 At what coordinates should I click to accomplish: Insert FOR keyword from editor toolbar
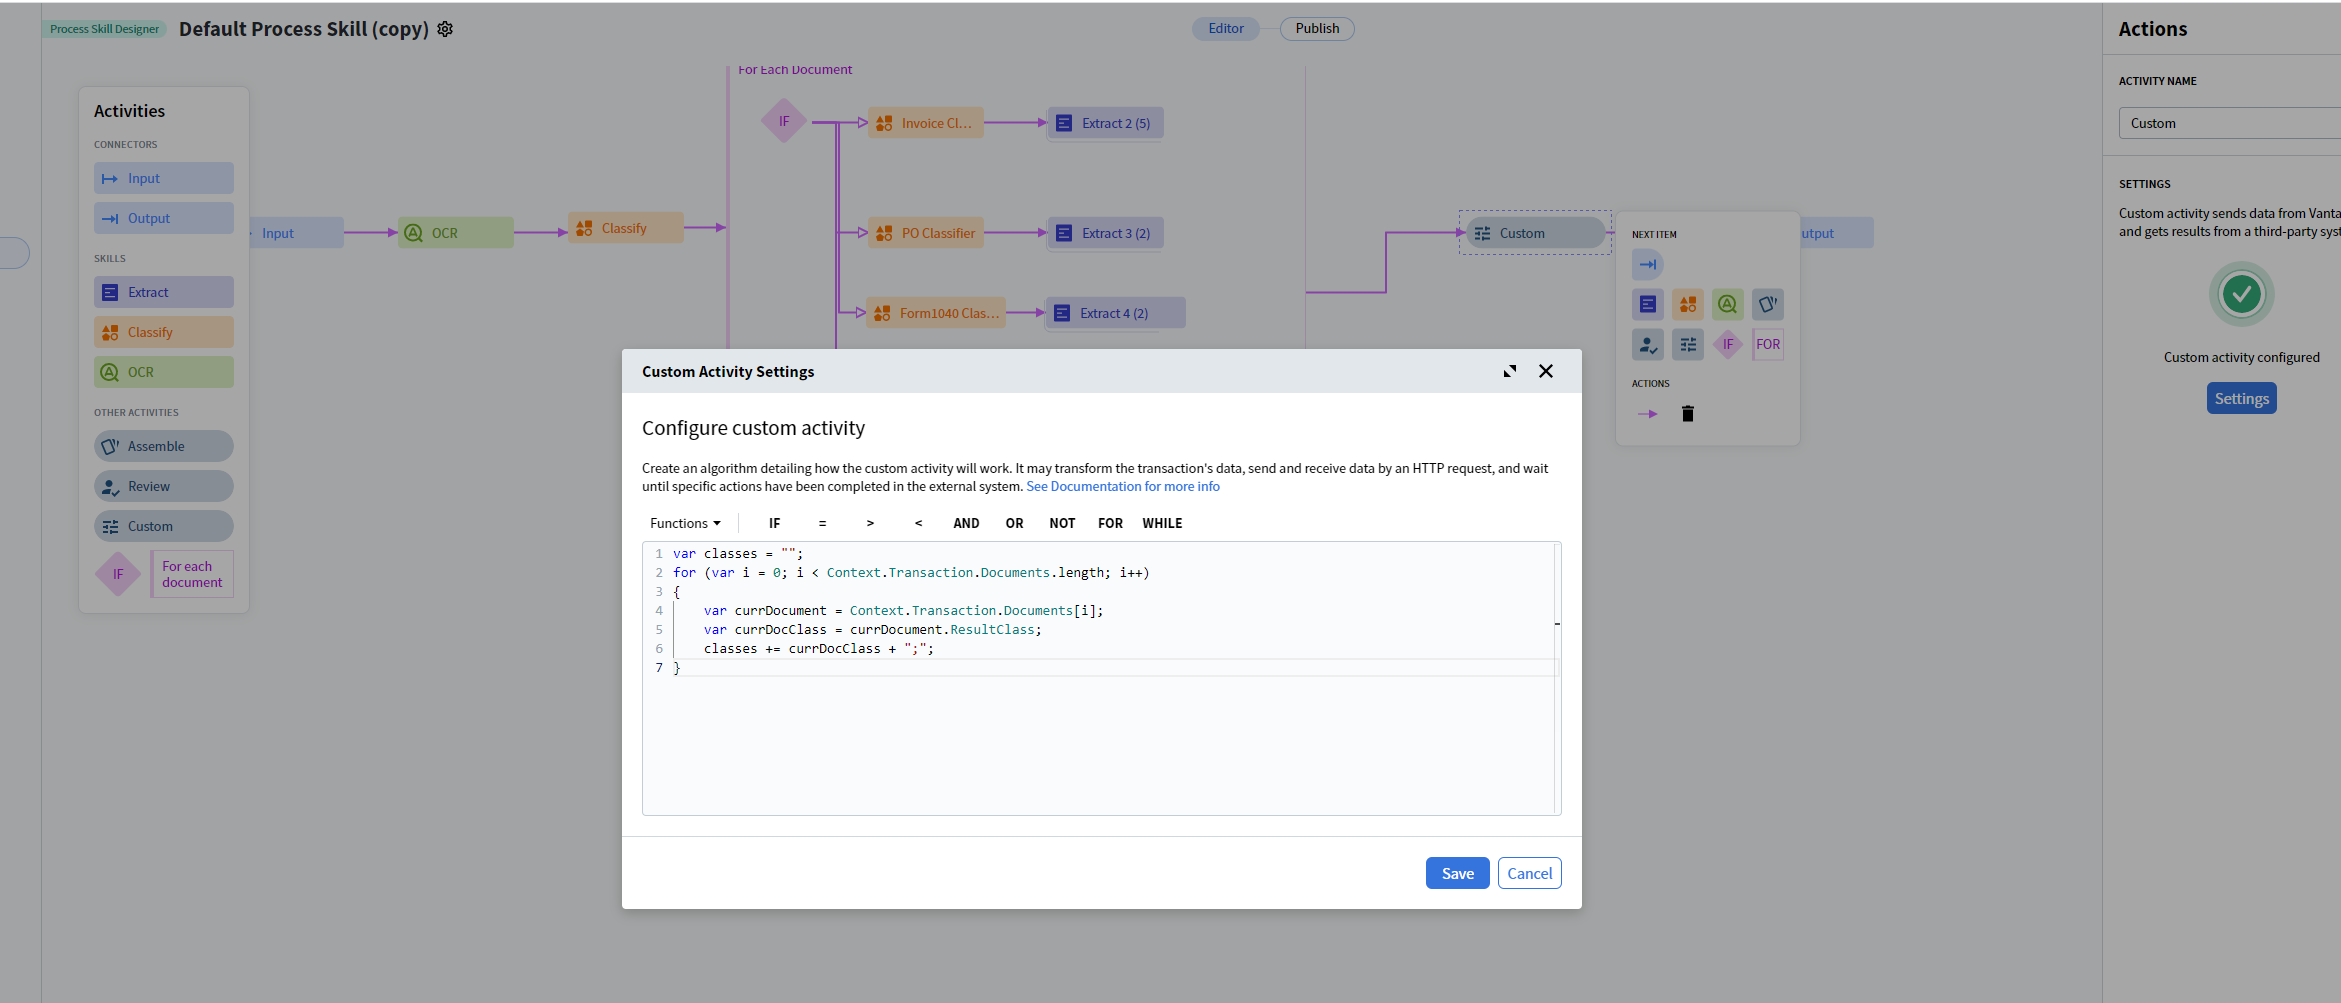tap(1110, 523)
